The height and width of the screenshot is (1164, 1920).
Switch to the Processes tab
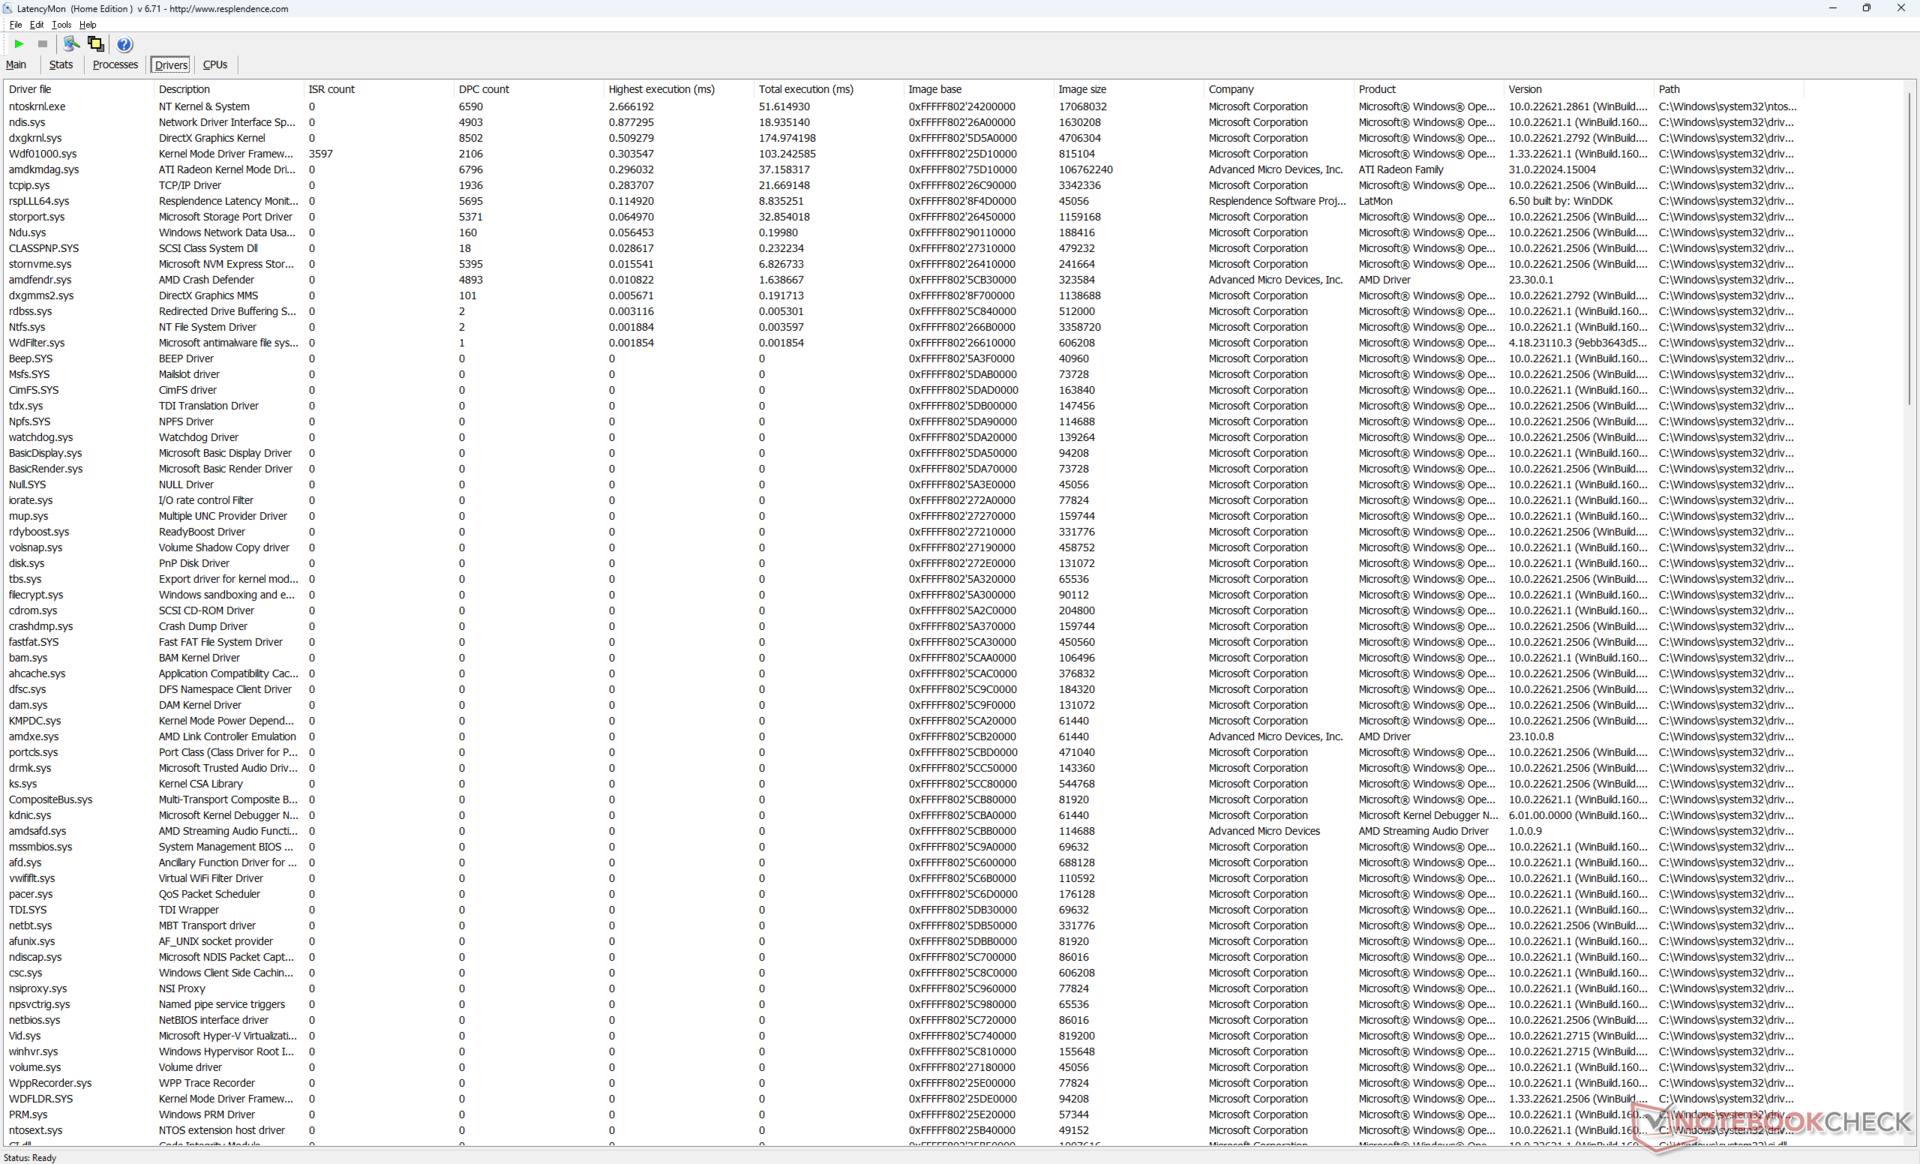tap(115, 65)
